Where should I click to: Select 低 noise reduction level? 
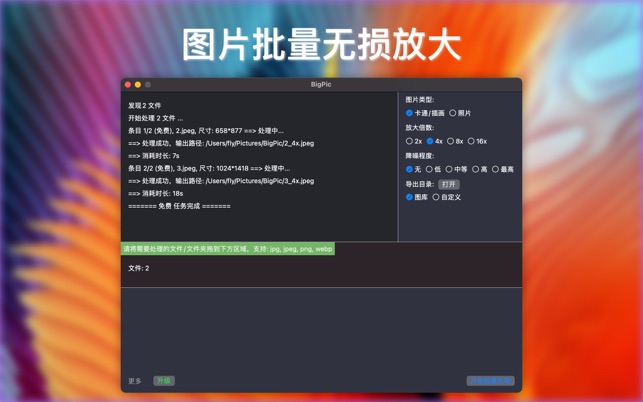pyautogui.click(x=429, y=169)
